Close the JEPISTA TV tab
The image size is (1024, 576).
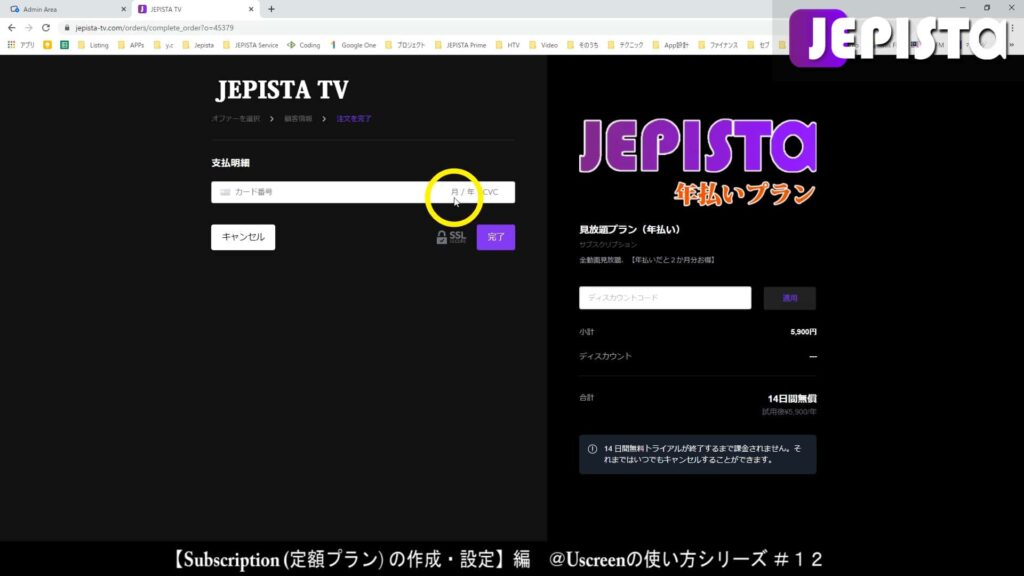click(x=251, y=9)
